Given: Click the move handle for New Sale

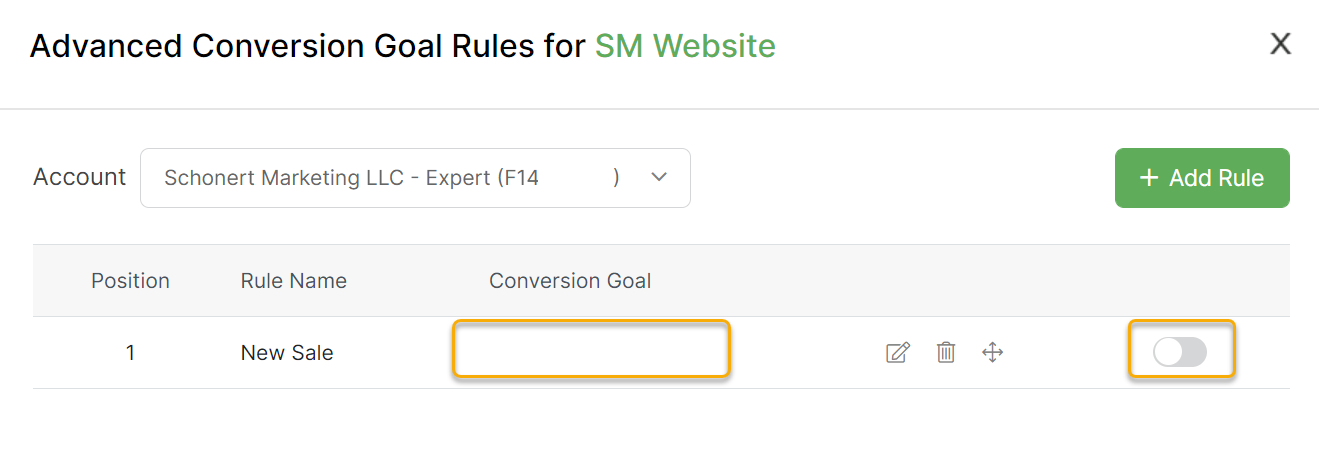Looking at the screenshot, I should (x=992, y=352).
